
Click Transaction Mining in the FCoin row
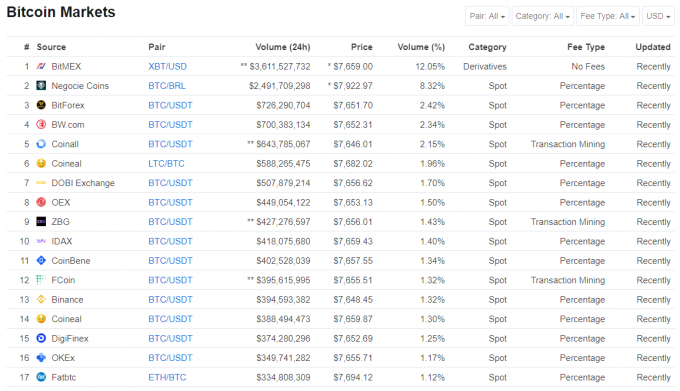tap(568, 280)
